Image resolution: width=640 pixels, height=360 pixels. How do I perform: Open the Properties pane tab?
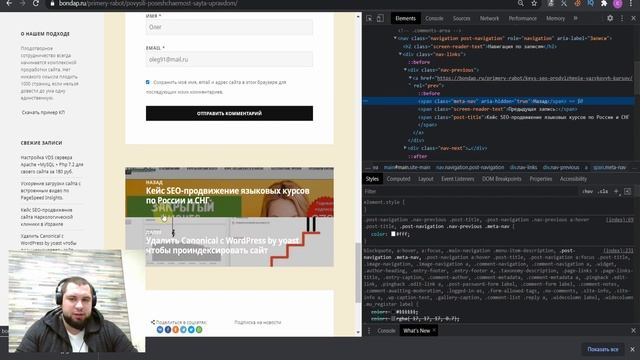pos(540,179)
